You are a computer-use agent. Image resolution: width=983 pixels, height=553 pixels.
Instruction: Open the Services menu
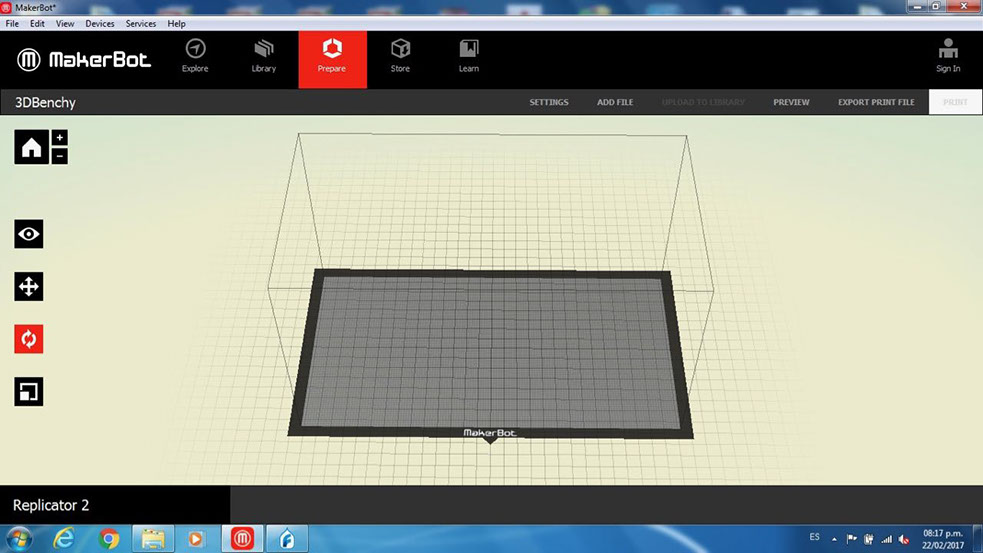[x=140, y=24]
